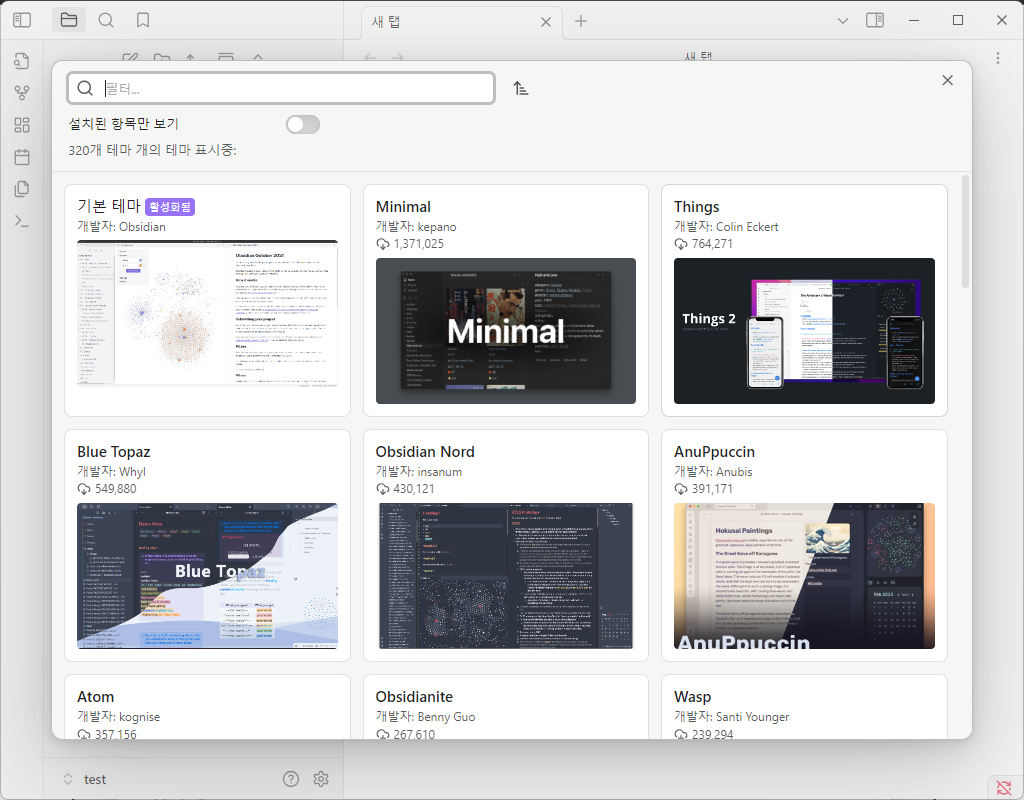This screenshot has height=800, width=1024.
Task: Open the Minimal theme preview image
Action: click(505, 330)
